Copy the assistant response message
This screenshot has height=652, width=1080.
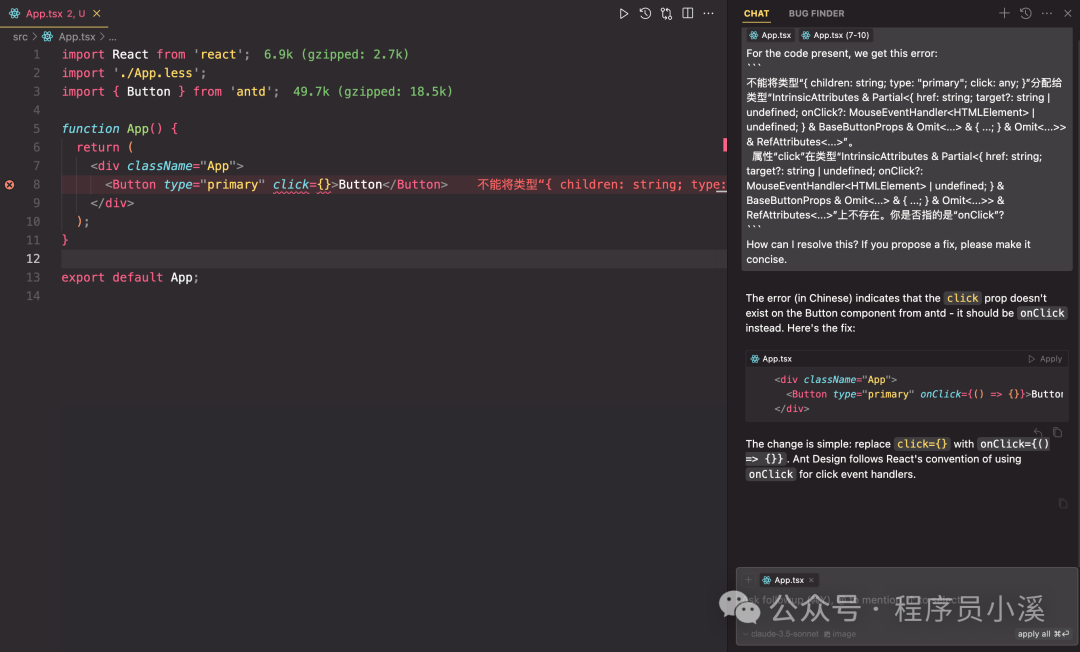point(1063,504)
